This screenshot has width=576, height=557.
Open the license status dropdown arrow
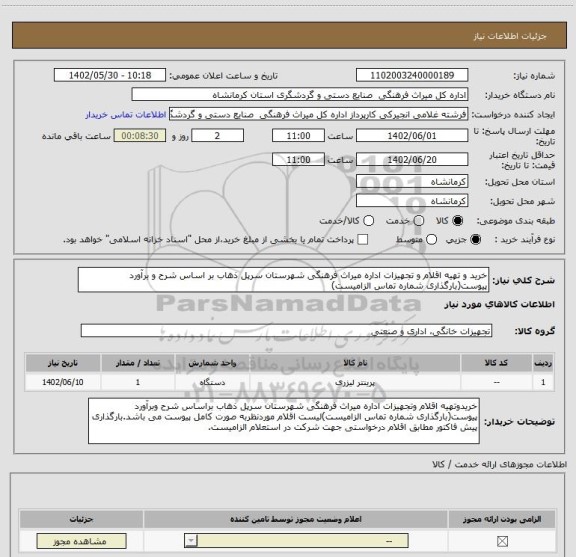pyautogui.click(x=191, y=541)
